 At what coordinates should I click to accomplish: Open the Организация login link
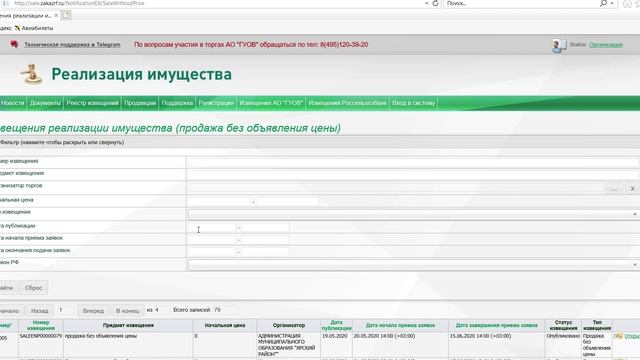coord(606,44)
